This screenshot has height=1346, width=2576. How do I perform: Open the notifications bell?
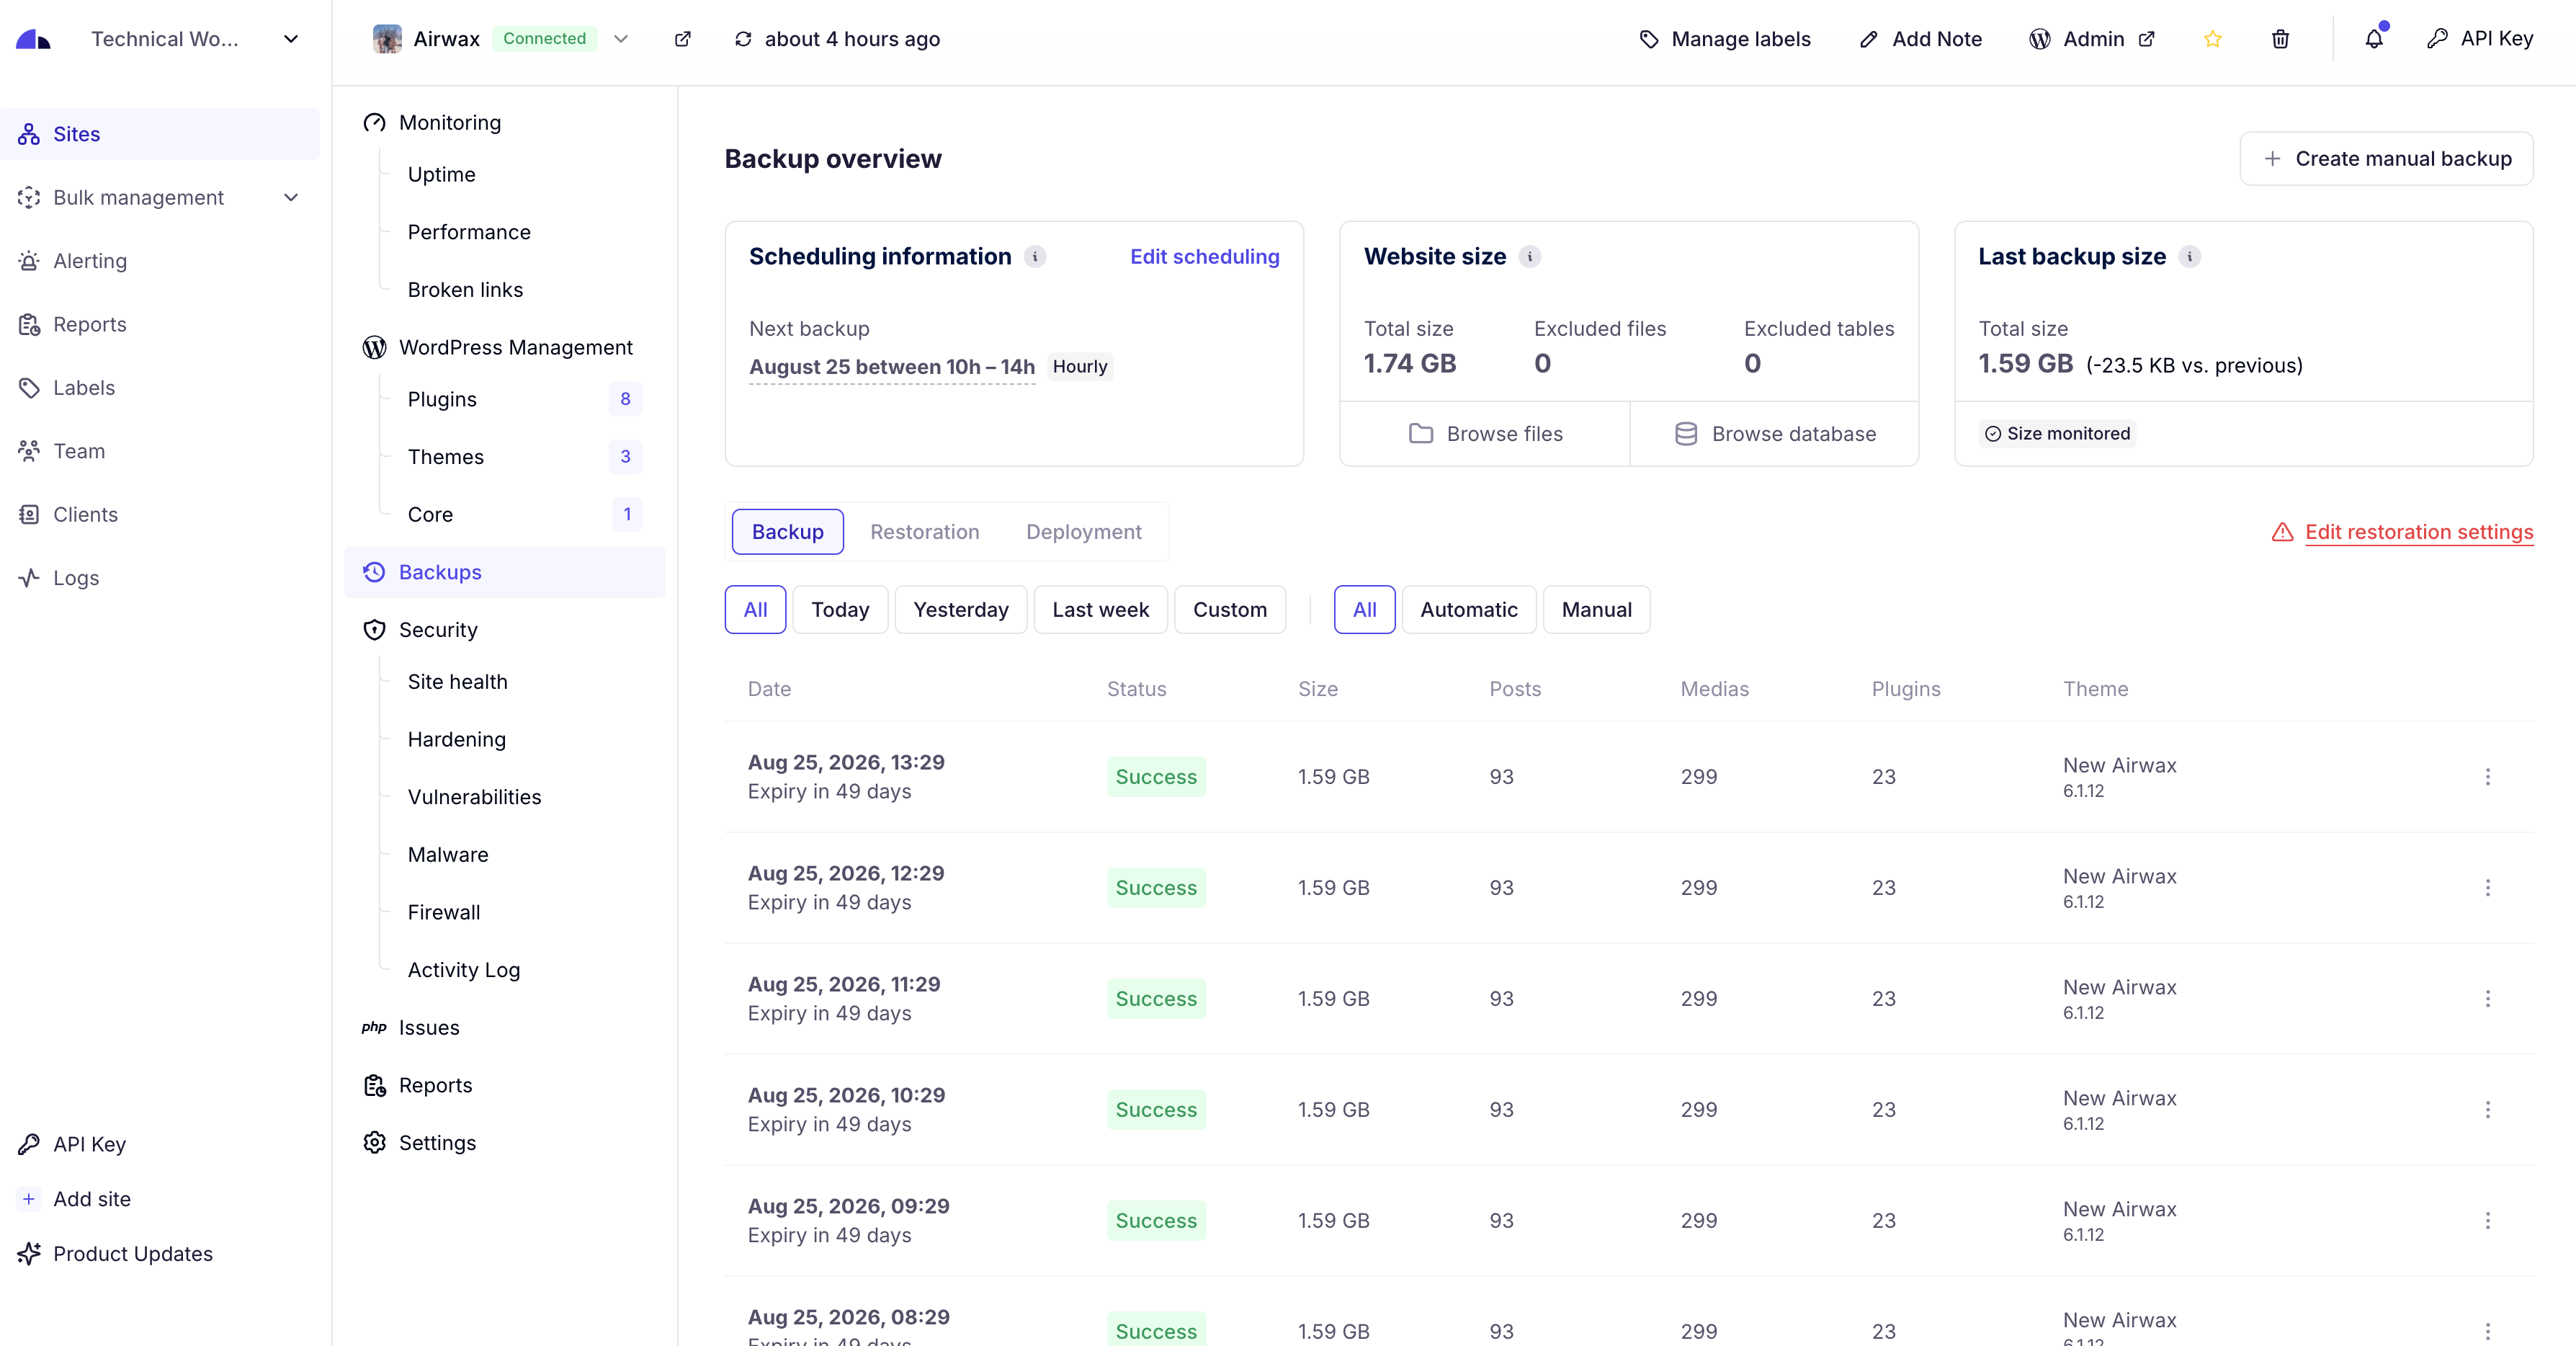pos(2374,39)
